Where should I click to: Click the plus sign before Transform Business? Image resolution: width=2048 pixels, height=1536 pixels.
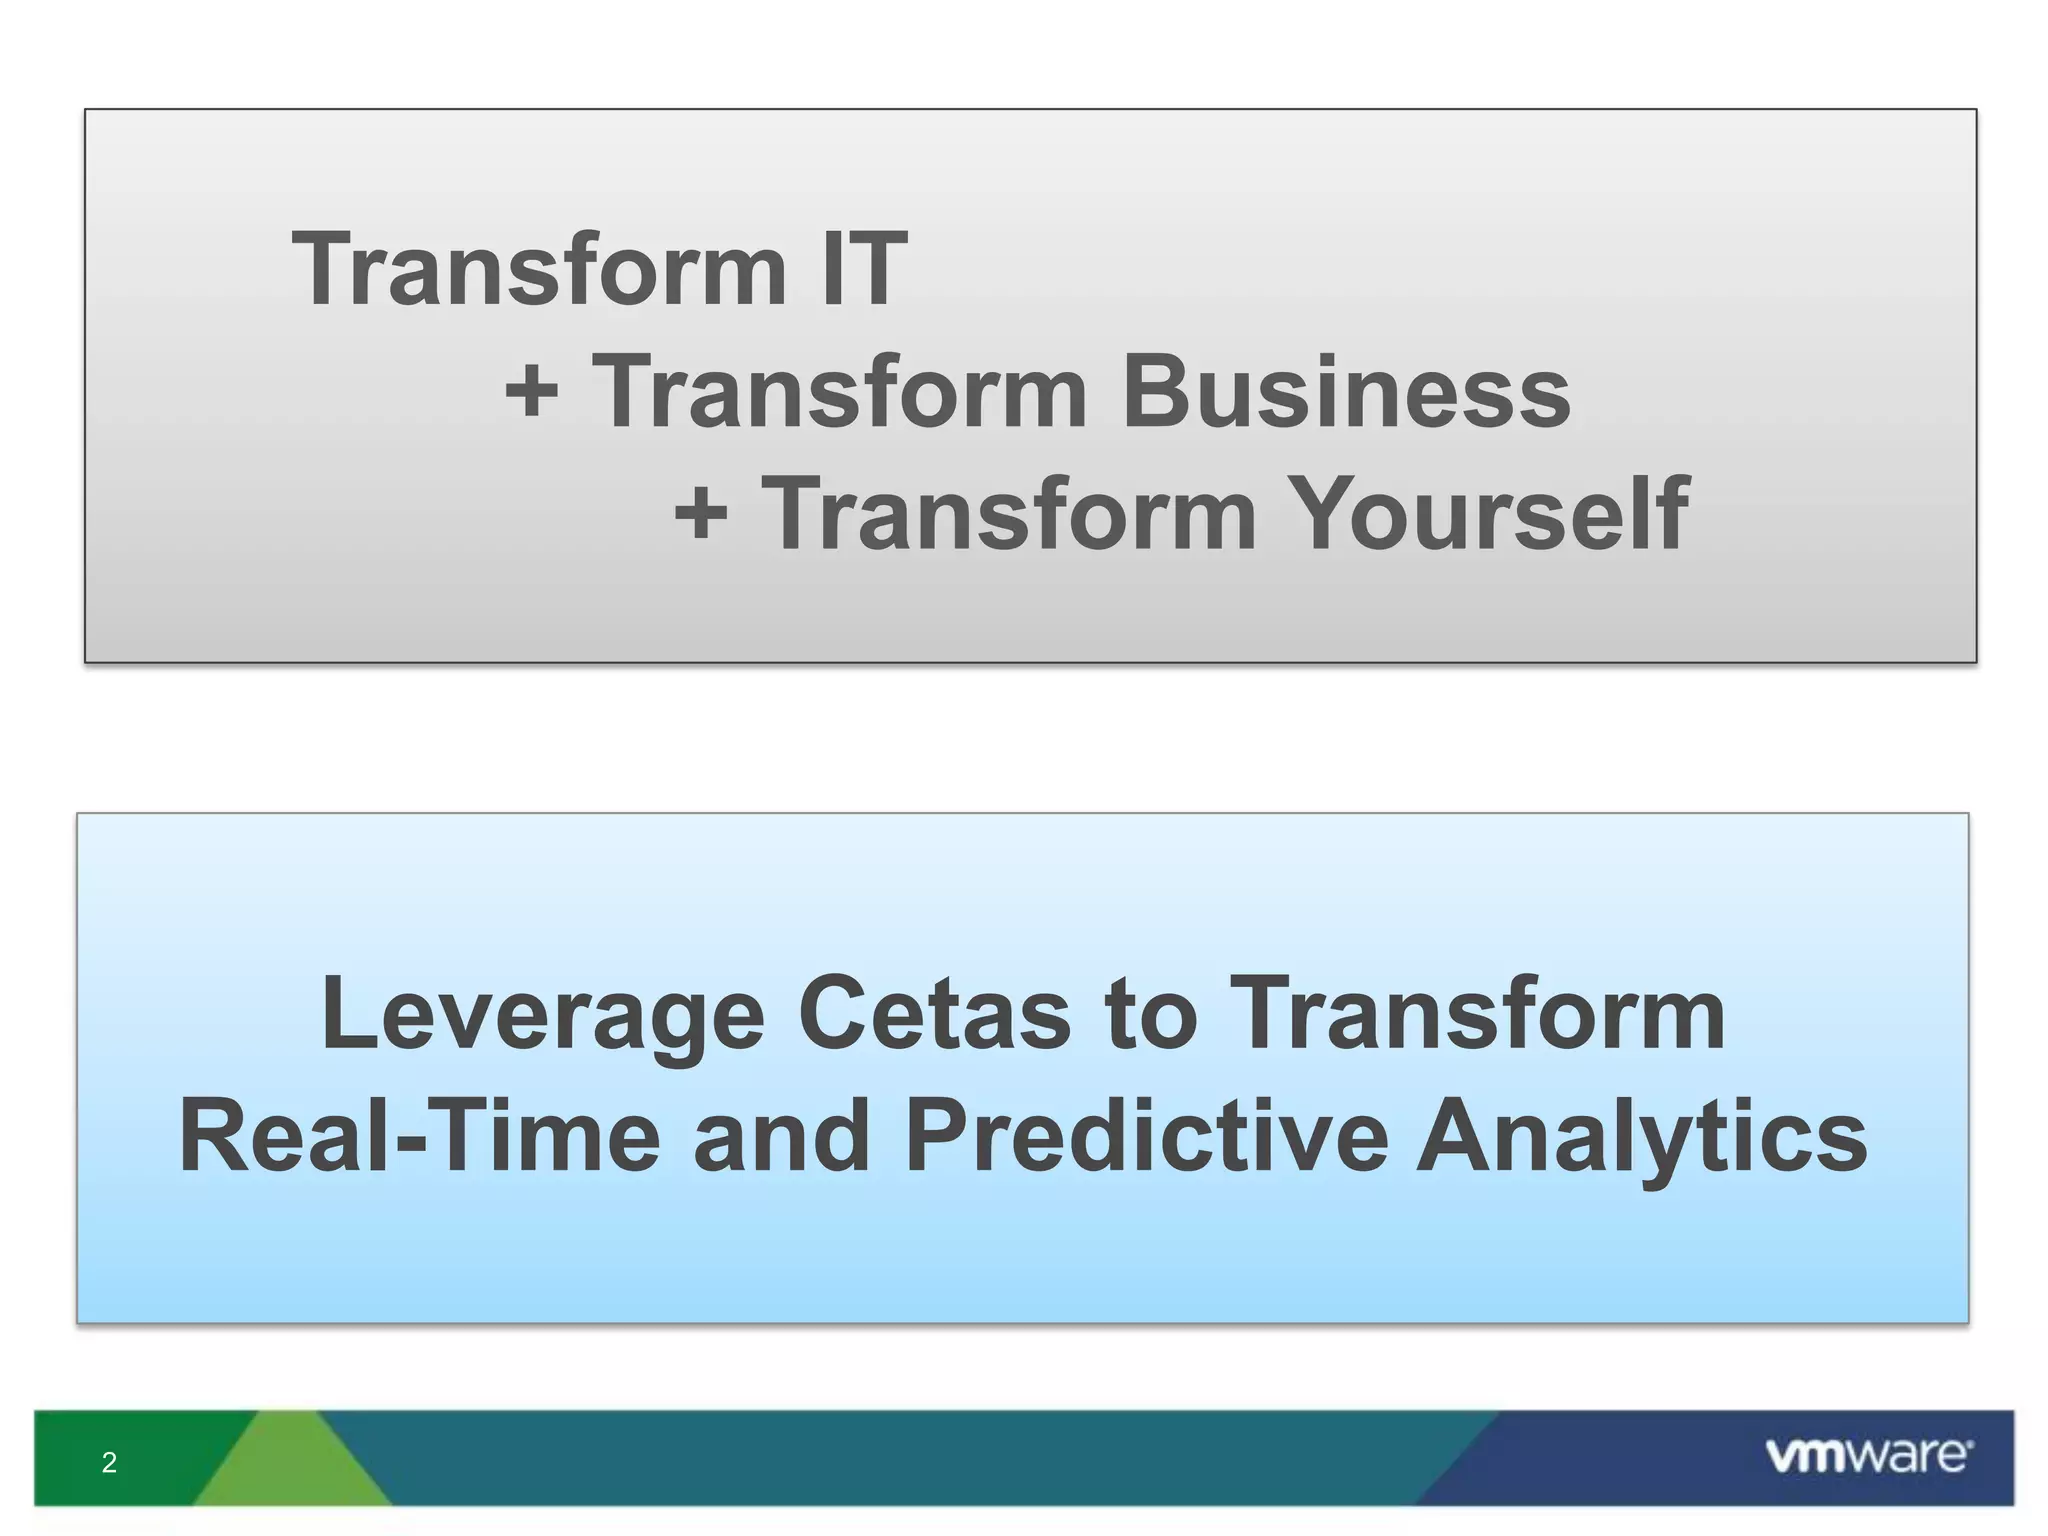(531, 391)
